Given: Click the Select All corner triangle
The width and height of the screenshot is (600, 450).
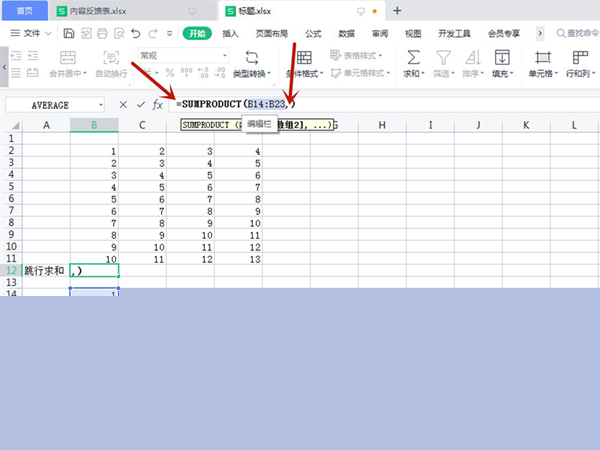Looking at the screenshot, I should 15,126.
